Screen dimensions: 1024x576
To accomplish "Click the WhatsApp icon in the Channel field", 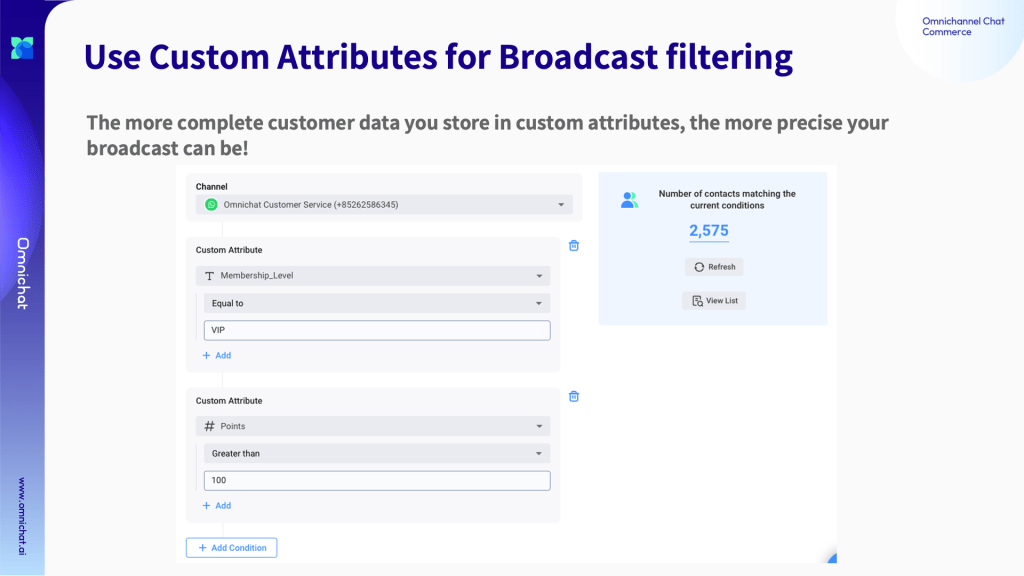I will [211, 204].
